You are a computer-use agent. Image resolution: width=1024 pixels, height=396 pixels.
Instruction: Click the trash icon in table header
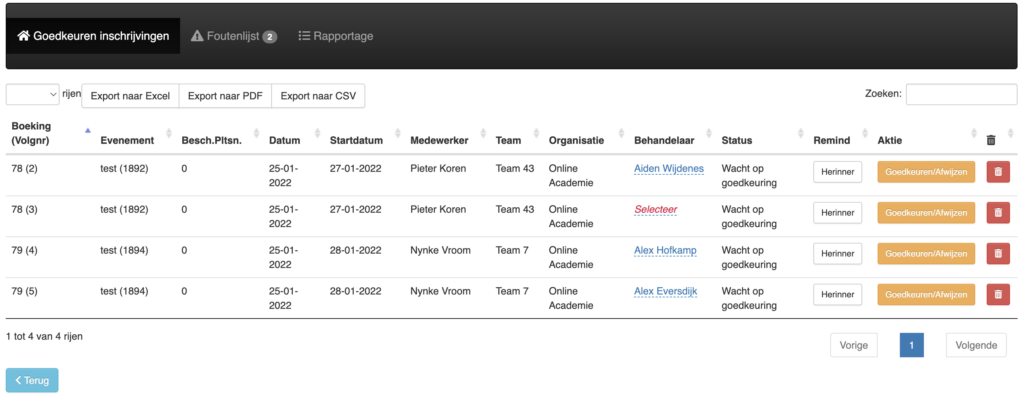pos(991,140)
